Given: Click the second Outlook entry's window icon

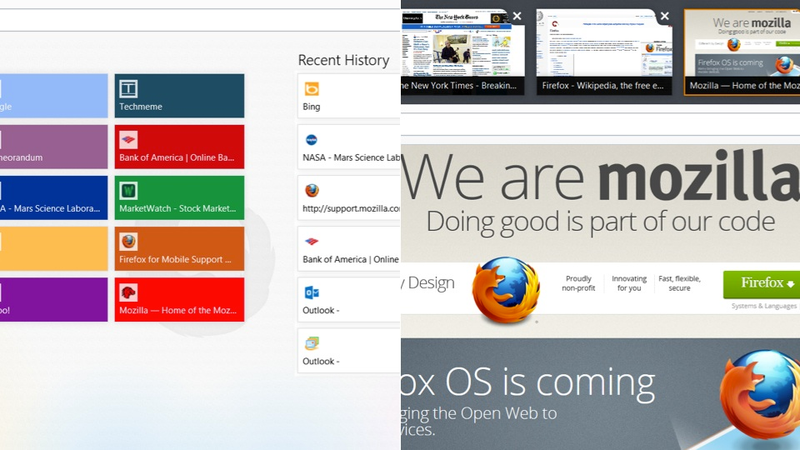Looking at the screenshot, I should click(311, 343).
